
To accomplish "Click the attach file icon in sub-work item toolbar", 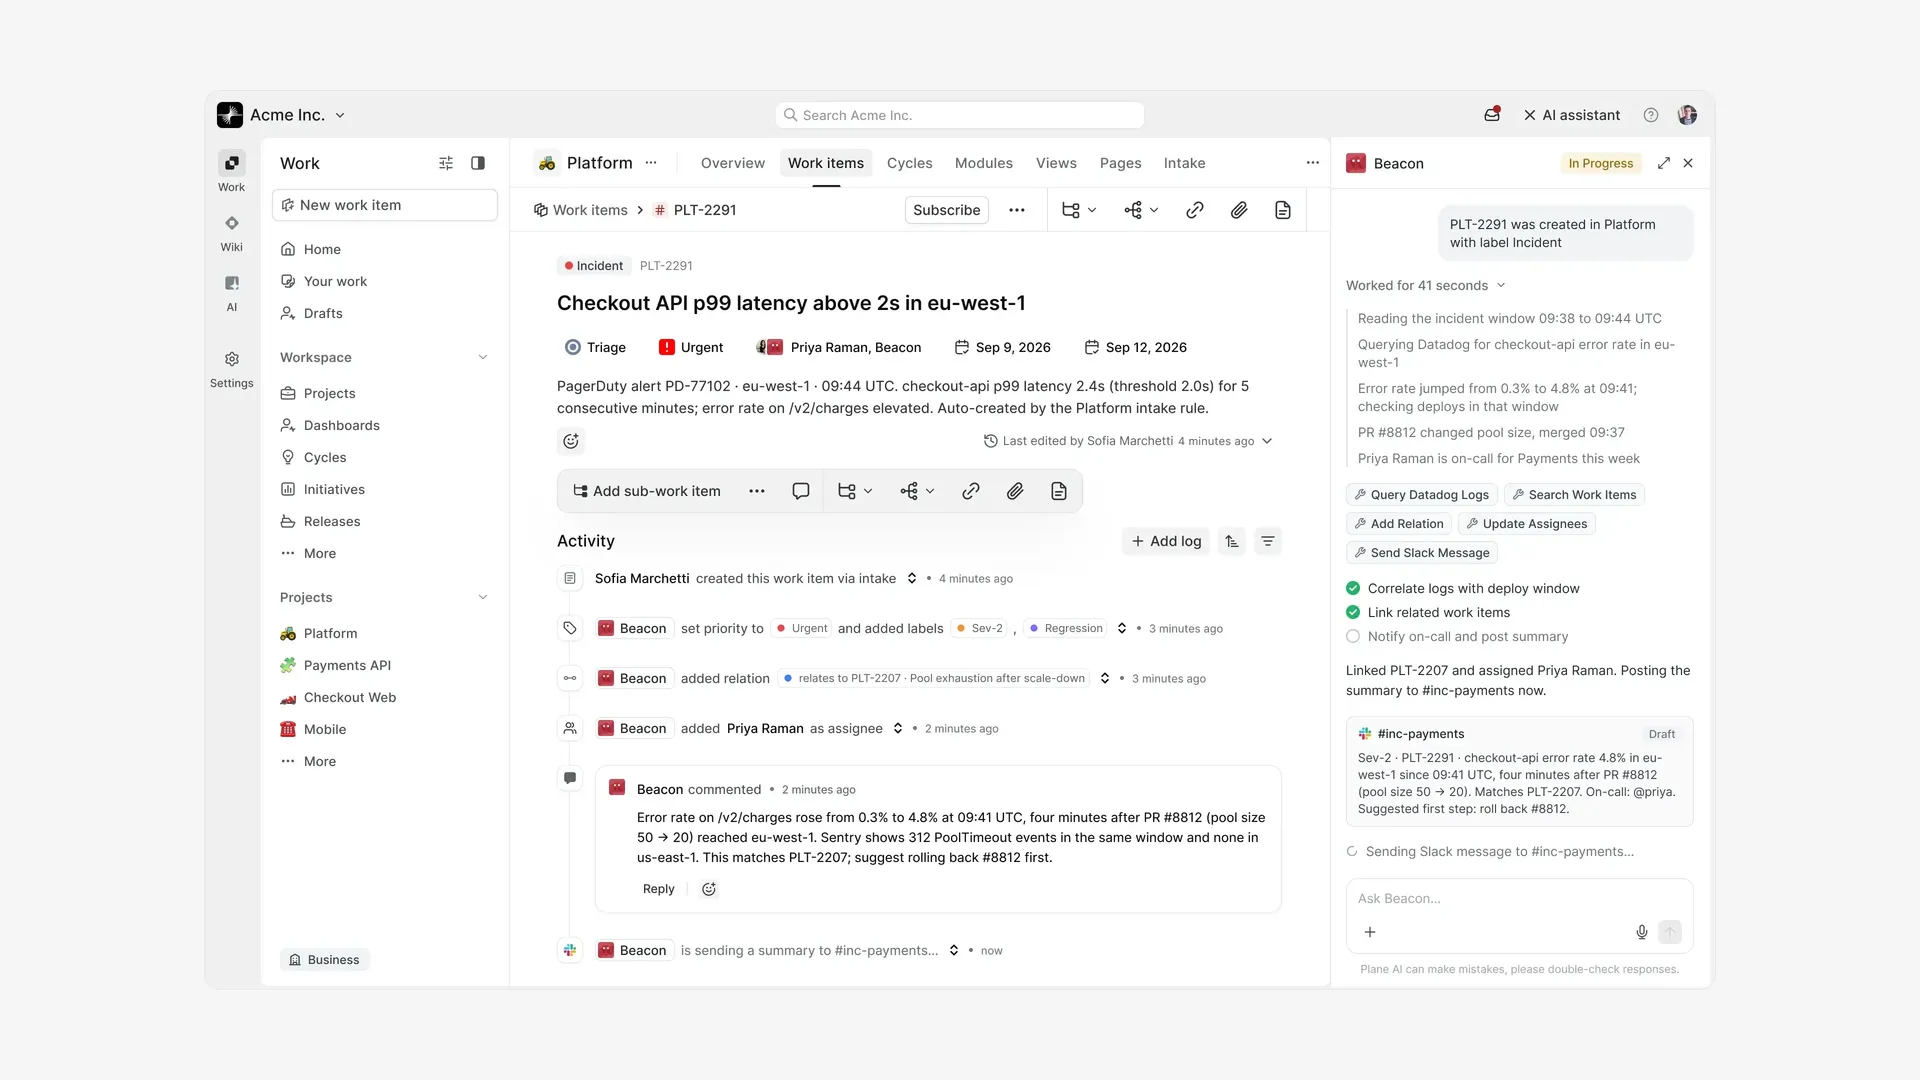I will click(1015, 491).
